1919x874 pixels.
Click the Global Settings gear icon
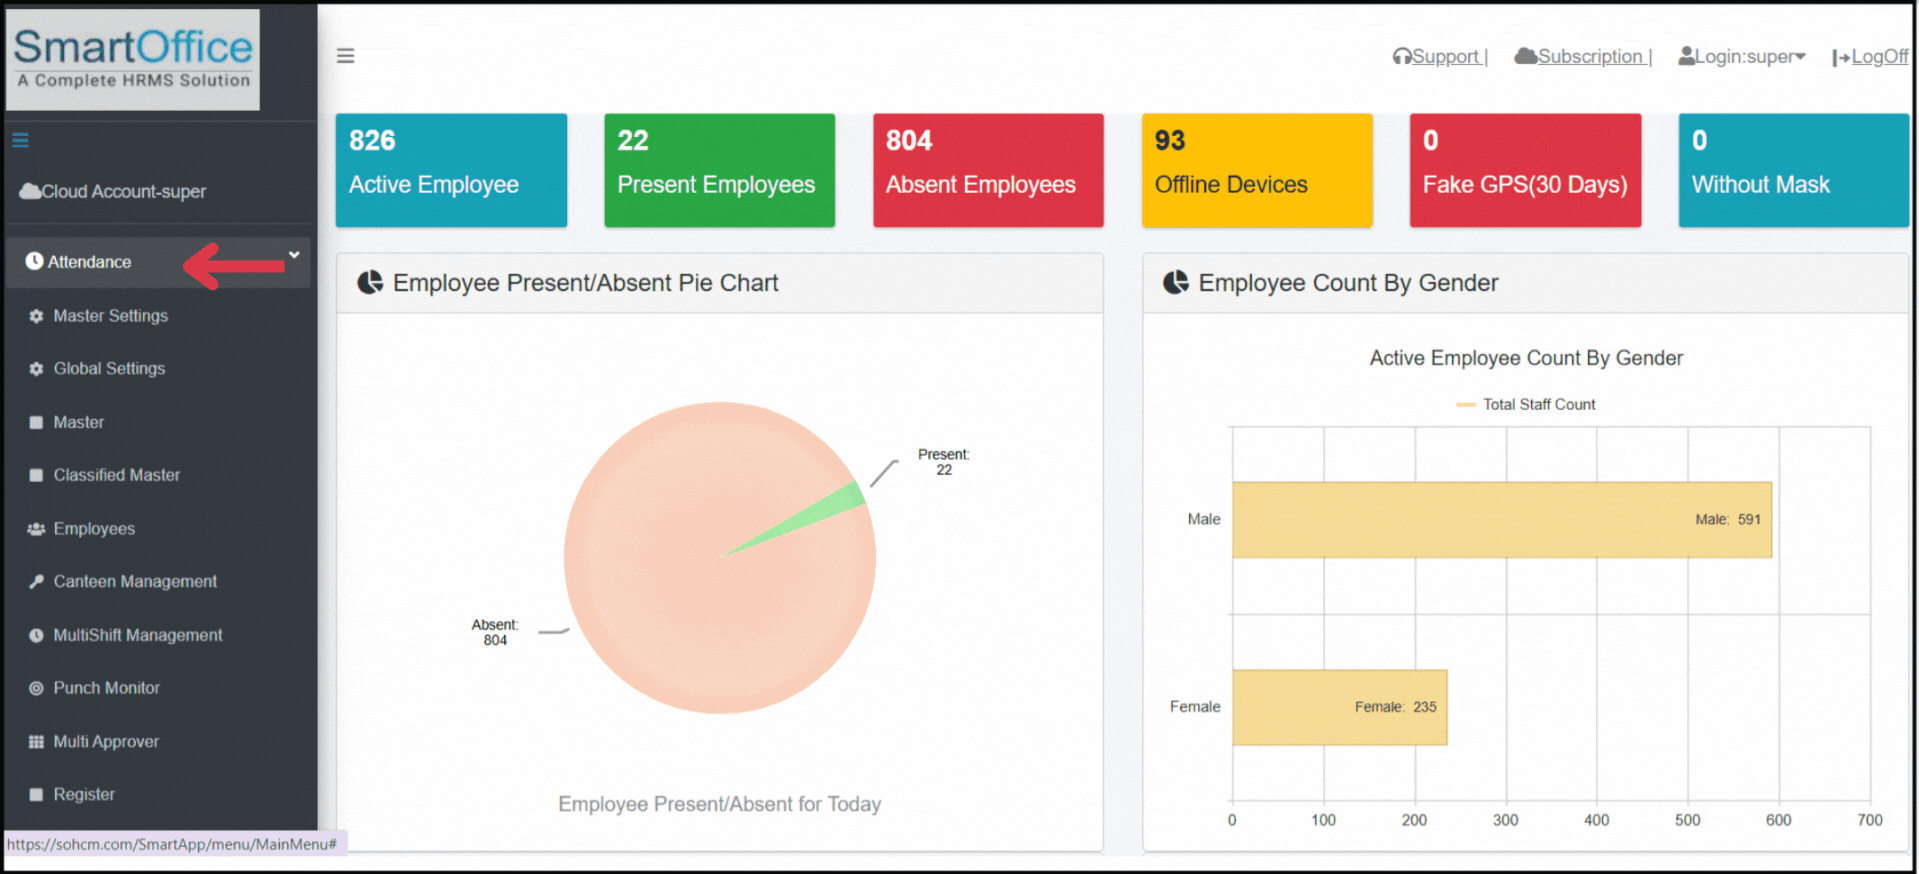pos(36,369)
